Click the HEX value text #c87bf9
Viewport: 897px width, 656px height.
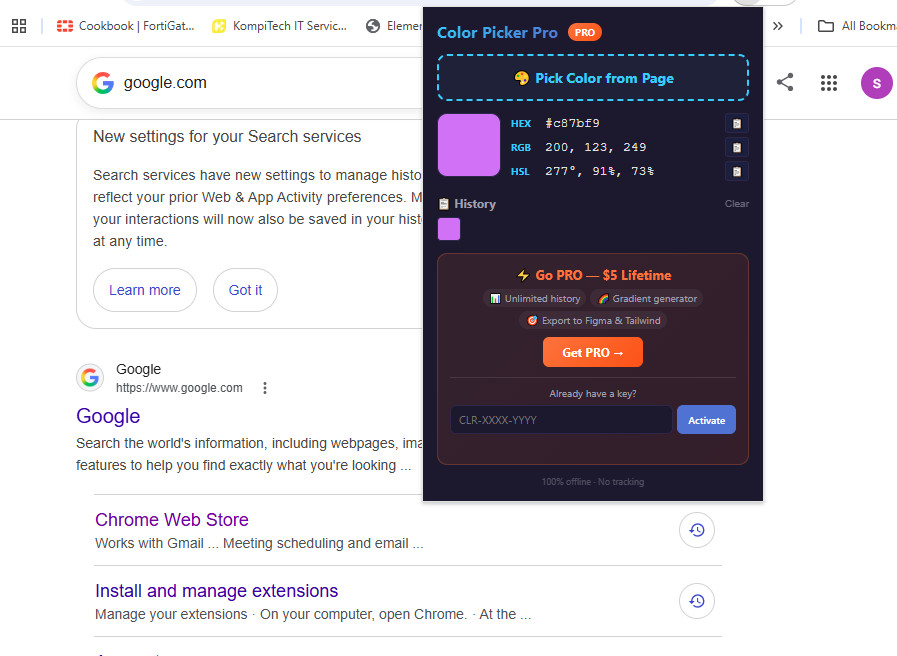[572, 124]
